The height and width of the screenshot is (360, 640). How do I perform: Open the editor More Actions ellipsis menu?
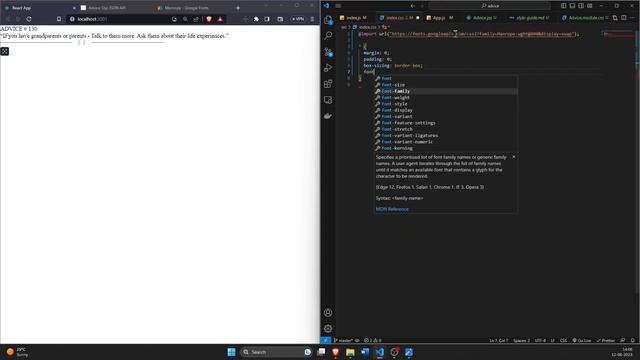point(633,18)
